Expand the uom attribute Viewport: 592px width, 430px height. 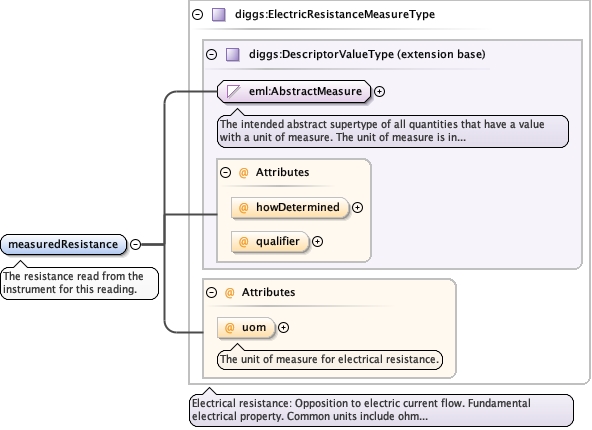283,327
